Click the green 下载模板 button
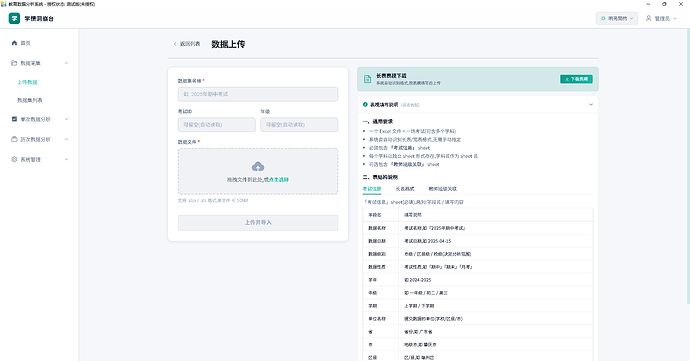Viewport: 690px width, 361px height. (576, 79)
